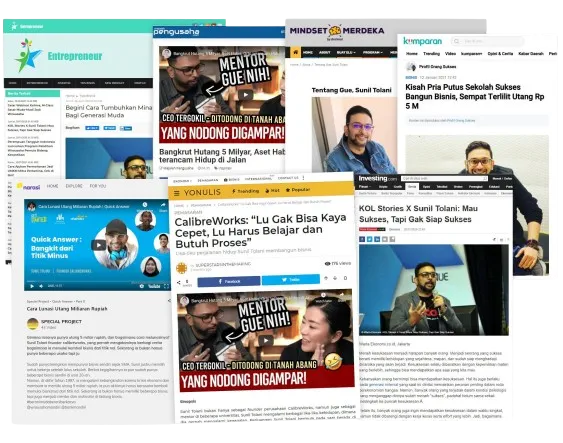Open Kumparan Opini & Cerita menu
563x443 pixels.
(501, 53)
